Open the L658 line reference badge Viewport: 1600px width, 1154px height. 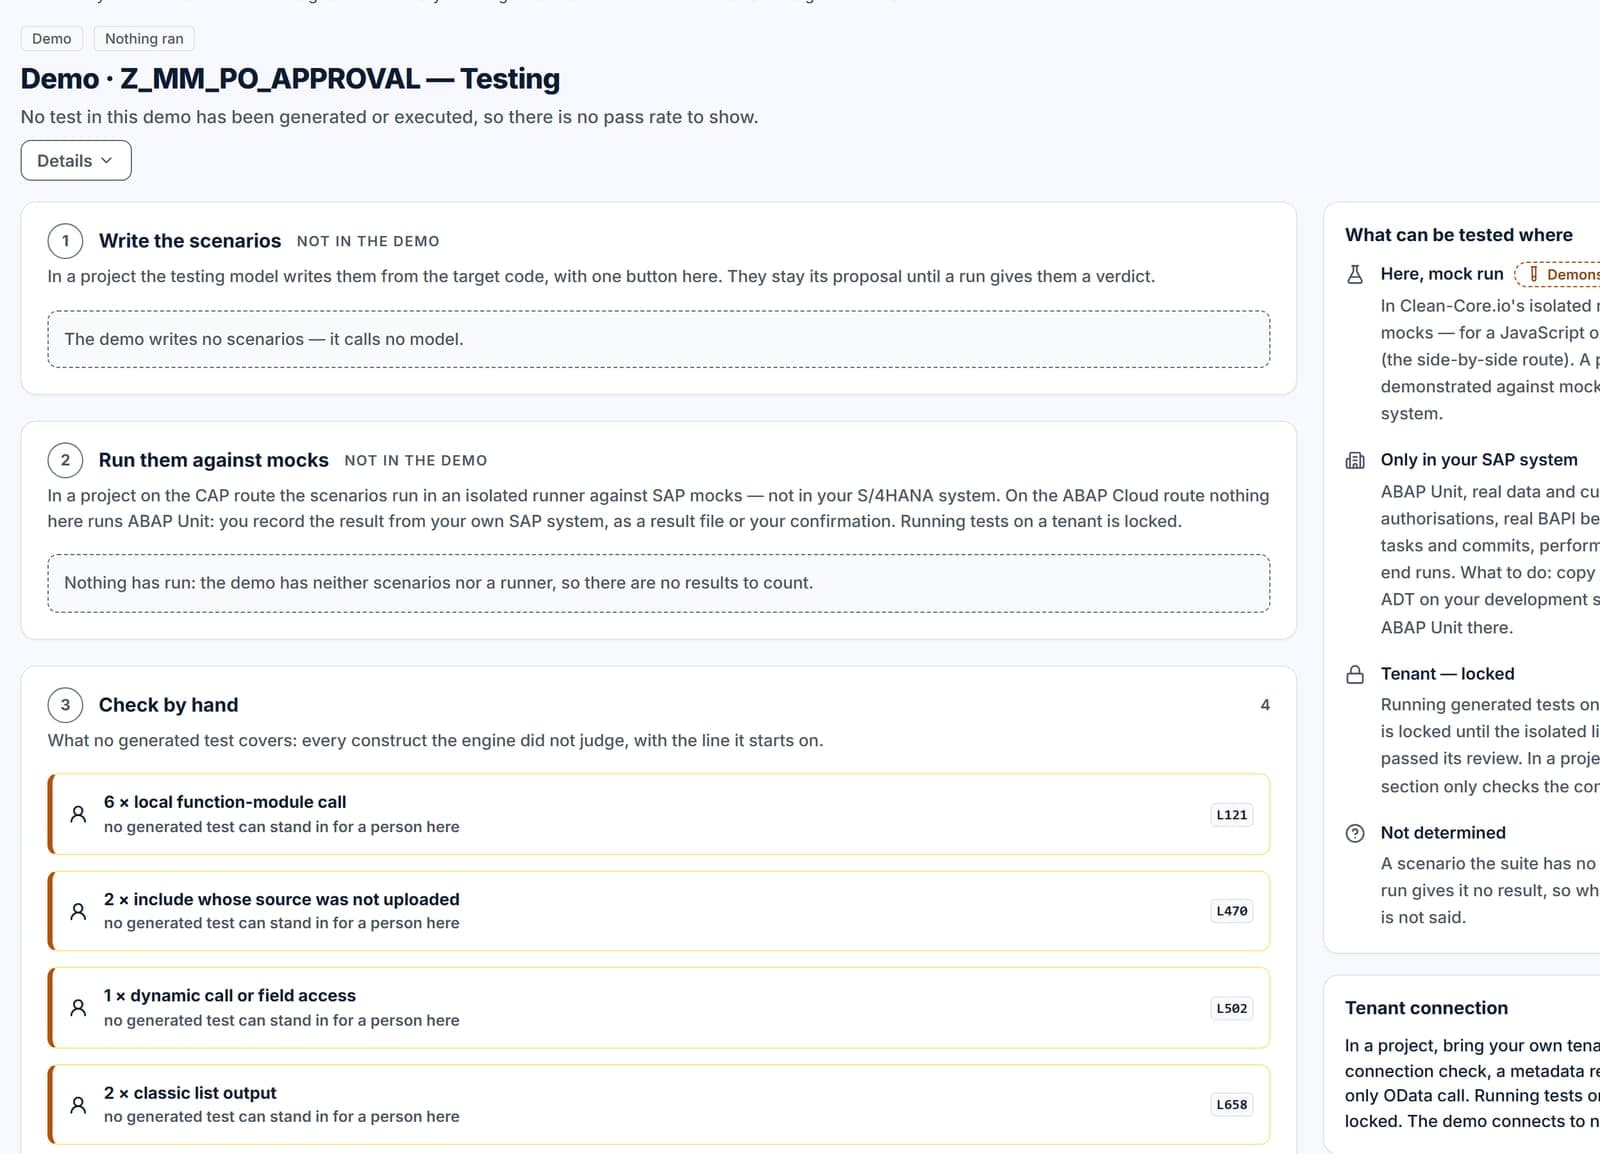click(1232, 1105)
